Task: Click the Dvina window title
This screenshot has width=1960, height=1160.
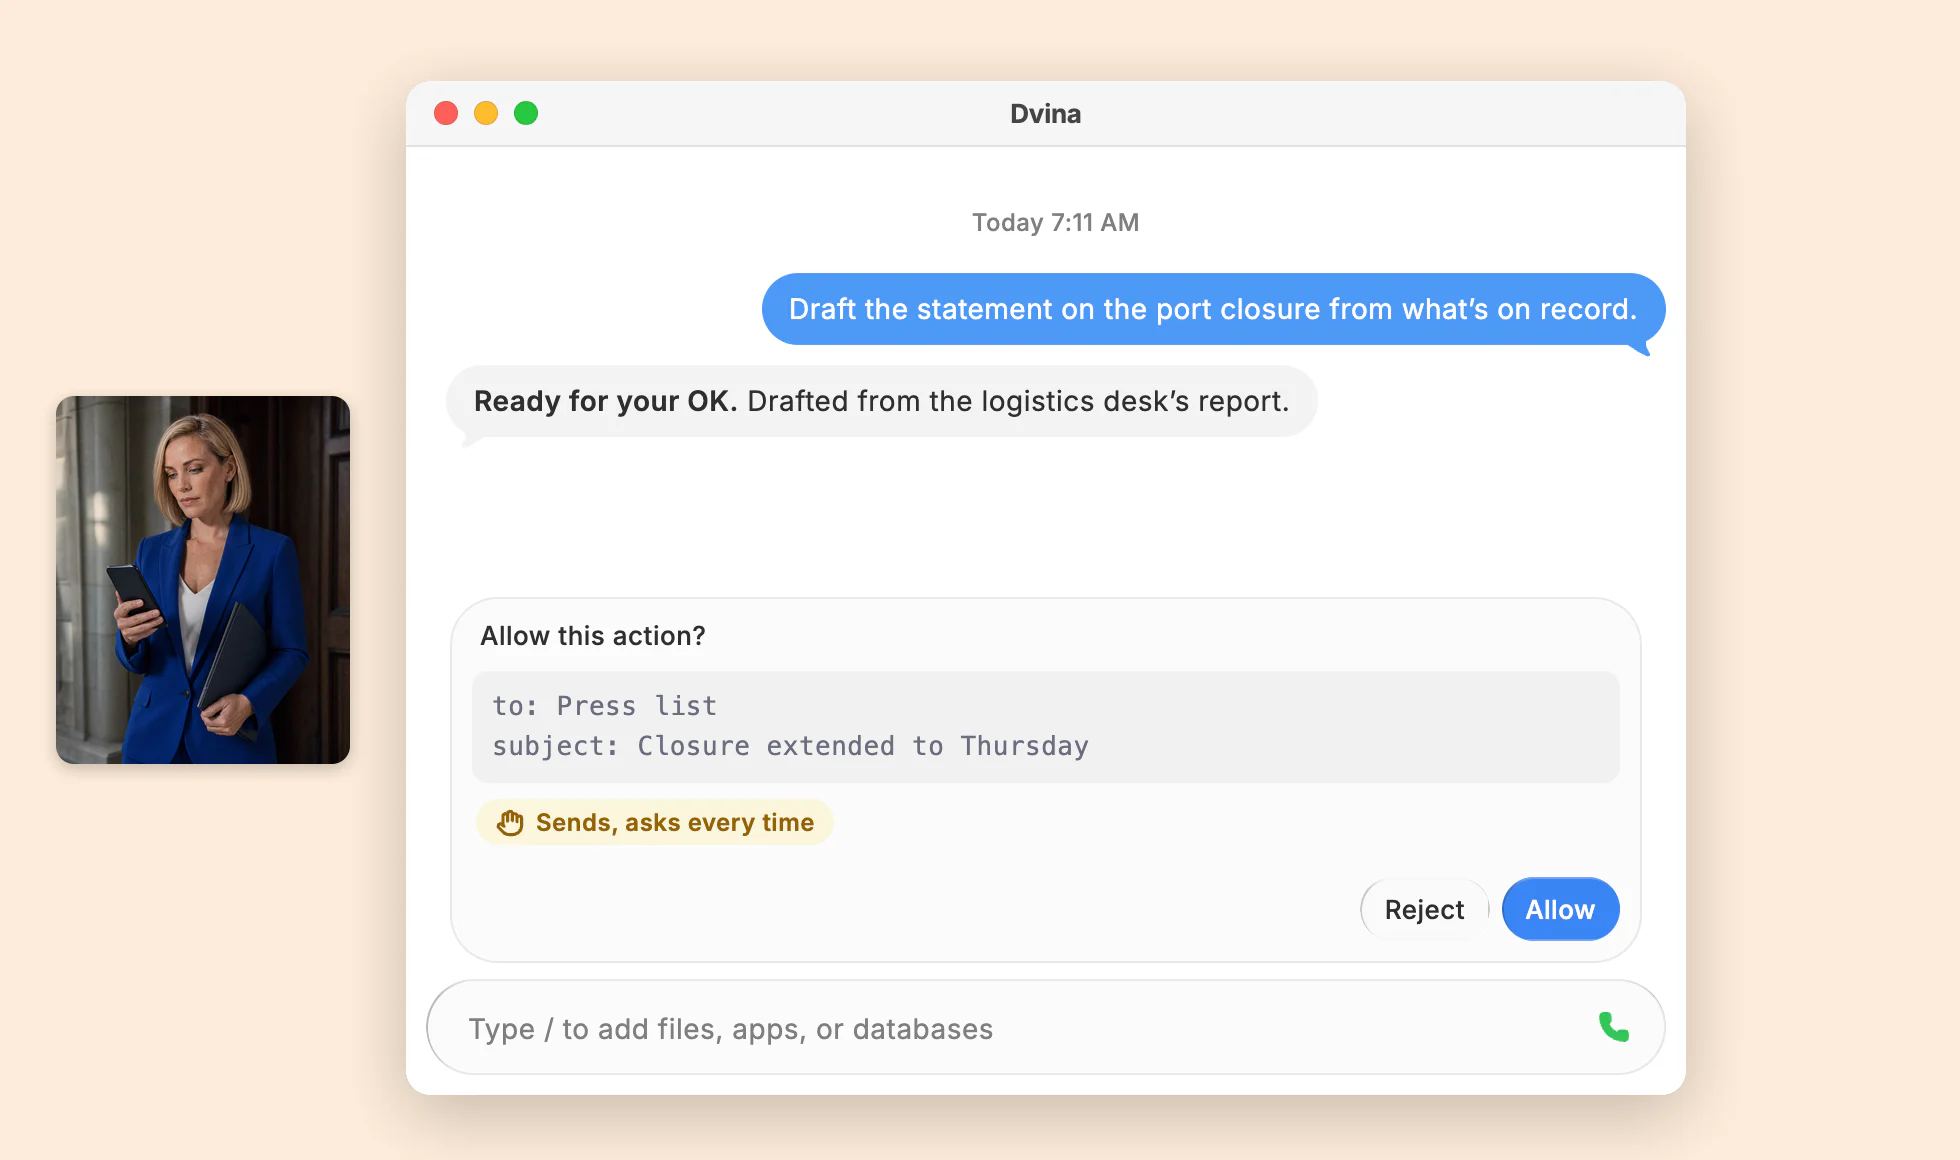Action: point(1045,114)
